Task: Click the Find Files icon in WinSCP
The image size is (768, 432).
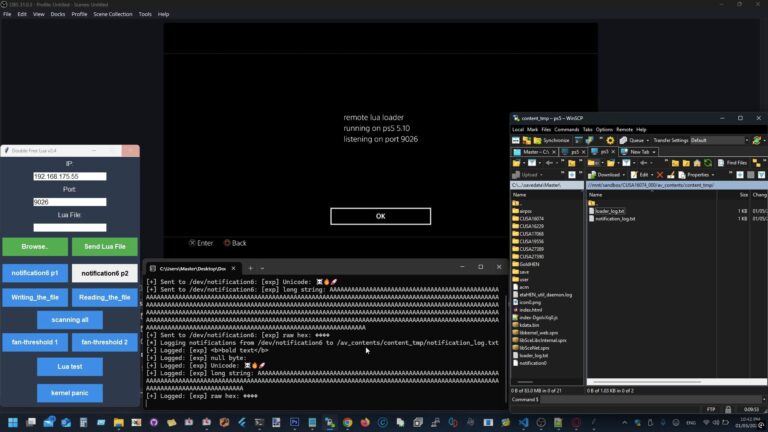Action: [721, 163]
